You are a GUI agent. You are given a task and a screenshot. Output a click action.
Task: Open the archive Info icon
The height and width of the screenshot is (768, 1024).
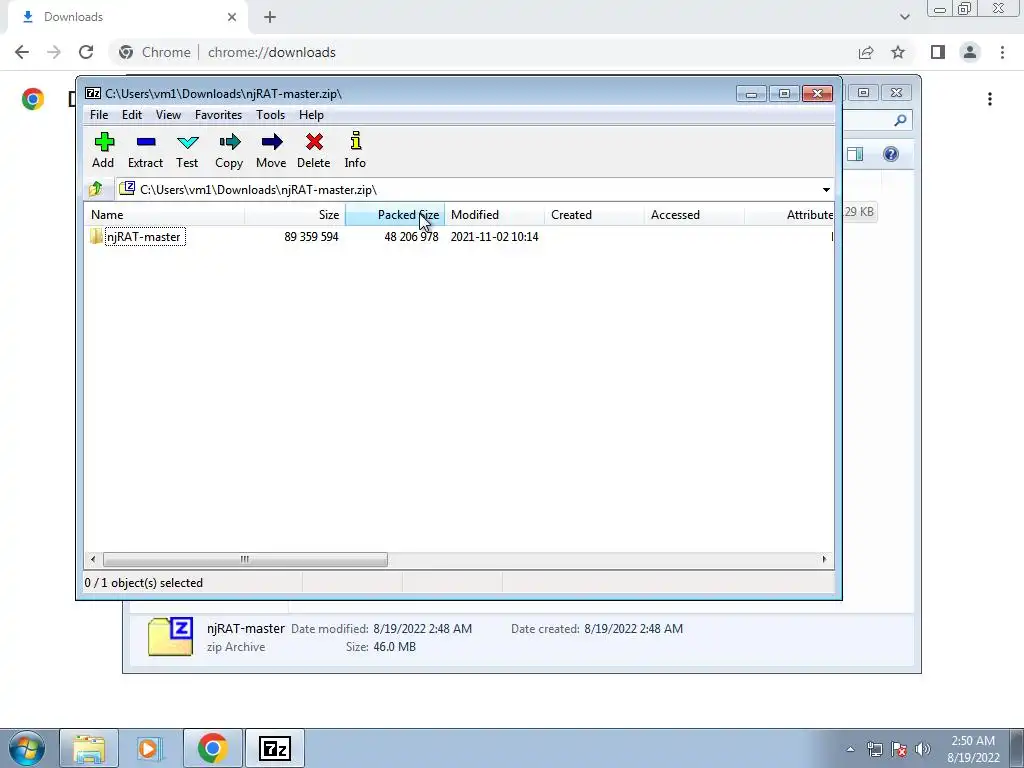355,150
